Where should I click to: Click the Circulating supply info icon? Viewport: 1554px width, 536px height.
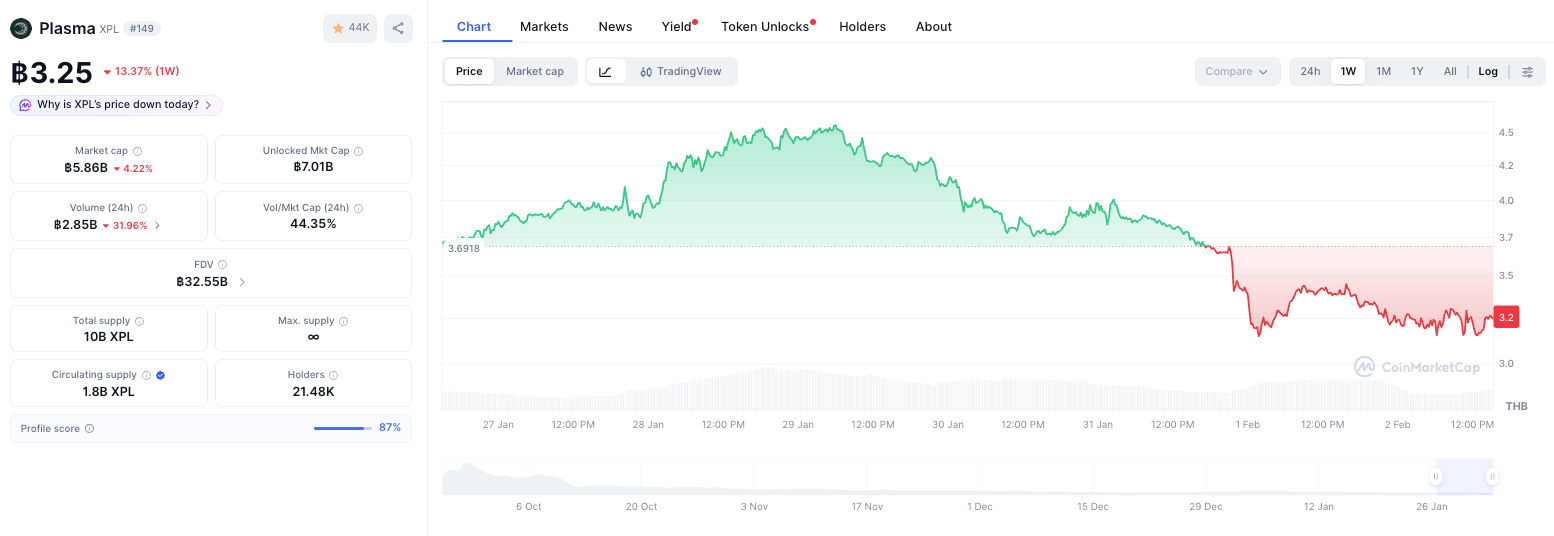146,375
